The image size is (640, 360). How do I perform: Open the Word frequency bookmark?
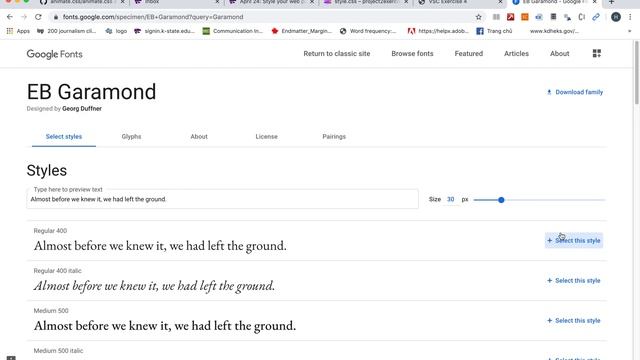tap(368, 31)
